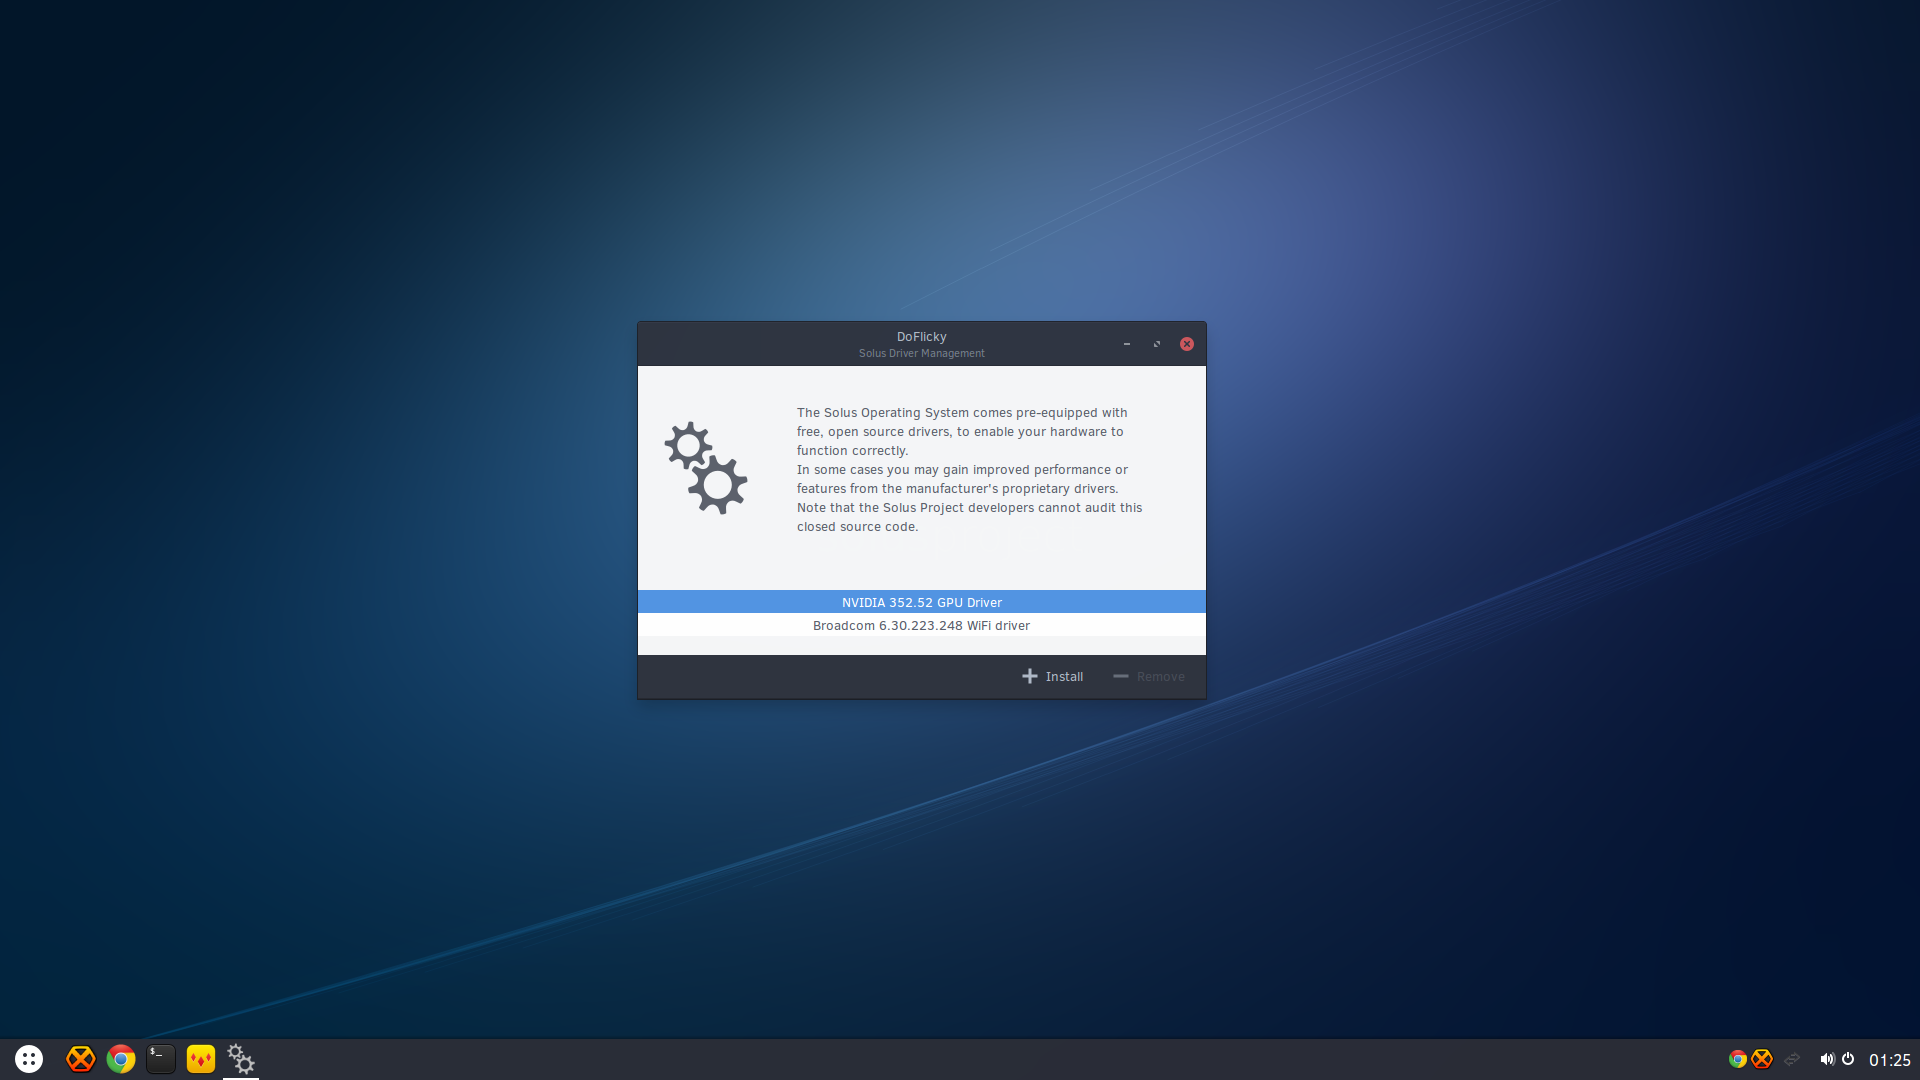The width and height of the screenshot is (1920, 1080).
Task: Open the volume control in tray
Action: 1827,1059
